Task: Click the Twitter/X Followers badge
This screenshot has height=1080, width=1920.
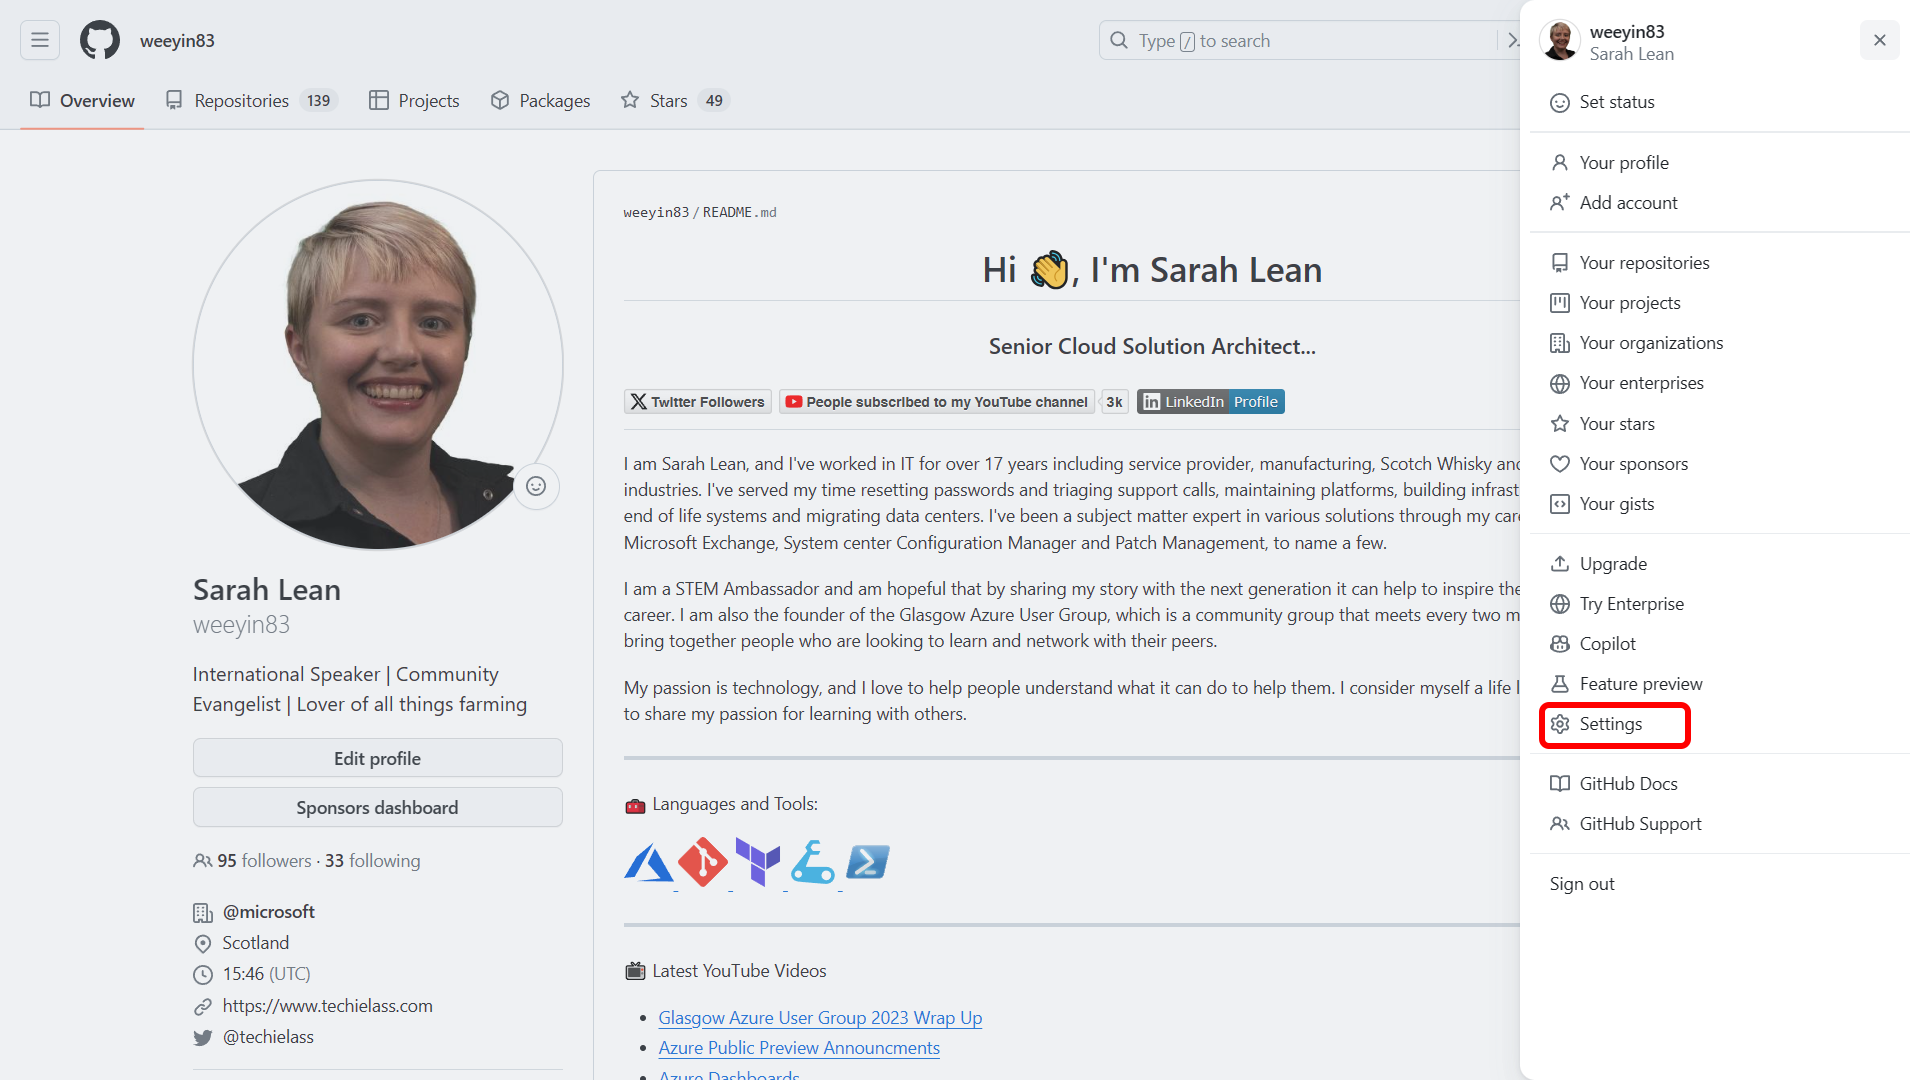Action: tap(698, 401)
